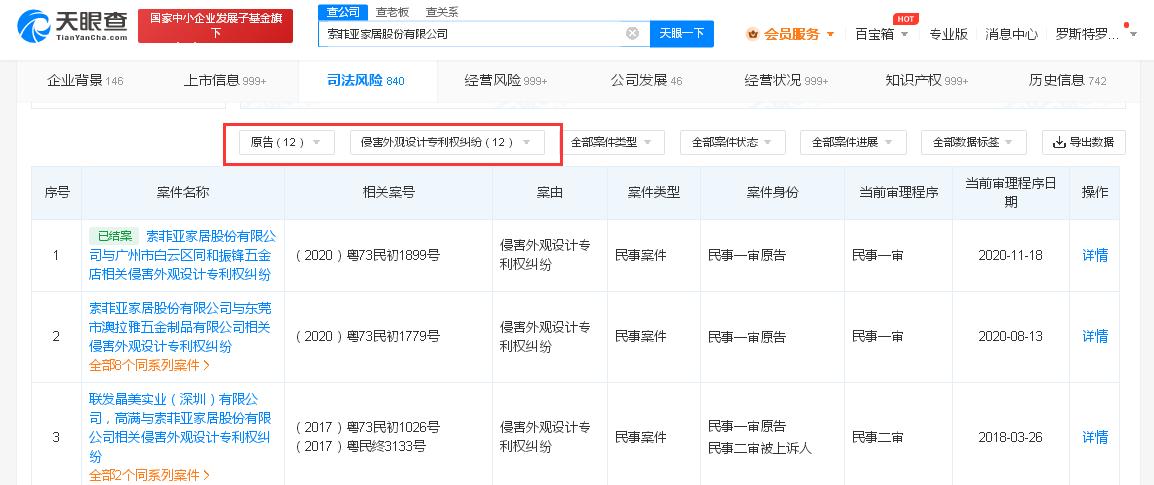Click the 案件名称 column header
Viewport: 1154px width, 485px height.
coord(183,192)
